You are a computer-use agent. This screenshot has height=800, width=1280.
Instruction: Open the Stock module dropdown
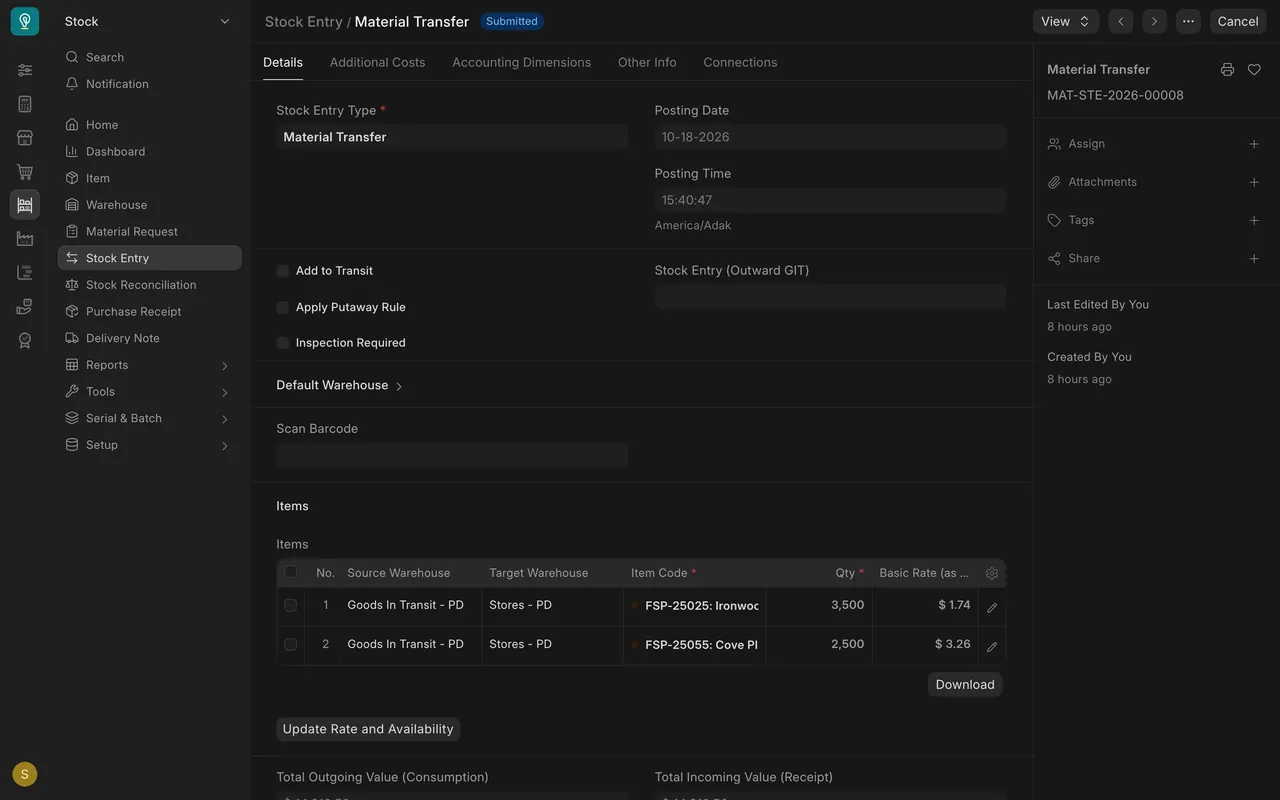tap(148, 21)
